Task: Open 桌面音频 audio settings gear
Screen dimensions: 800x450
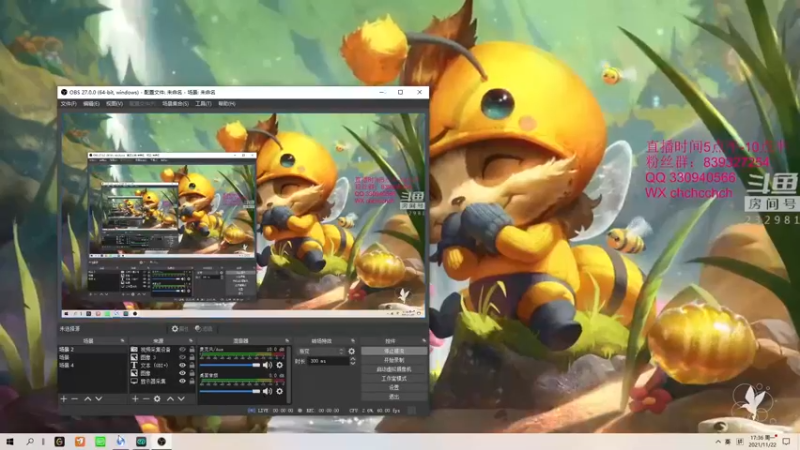Action: point(280,391)
